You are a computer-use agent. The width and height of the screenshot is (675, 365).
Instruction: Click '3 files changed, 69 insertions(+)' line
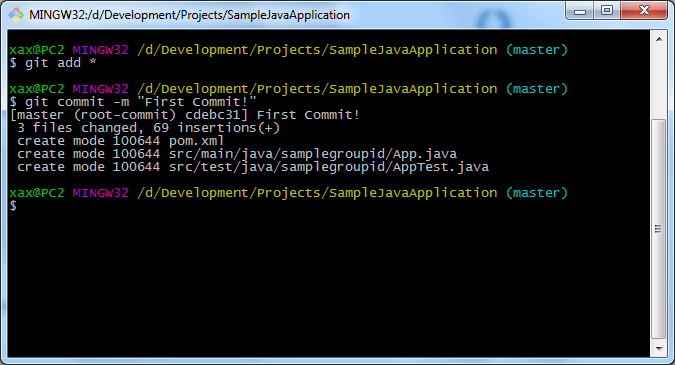click(x=149, y=128)
